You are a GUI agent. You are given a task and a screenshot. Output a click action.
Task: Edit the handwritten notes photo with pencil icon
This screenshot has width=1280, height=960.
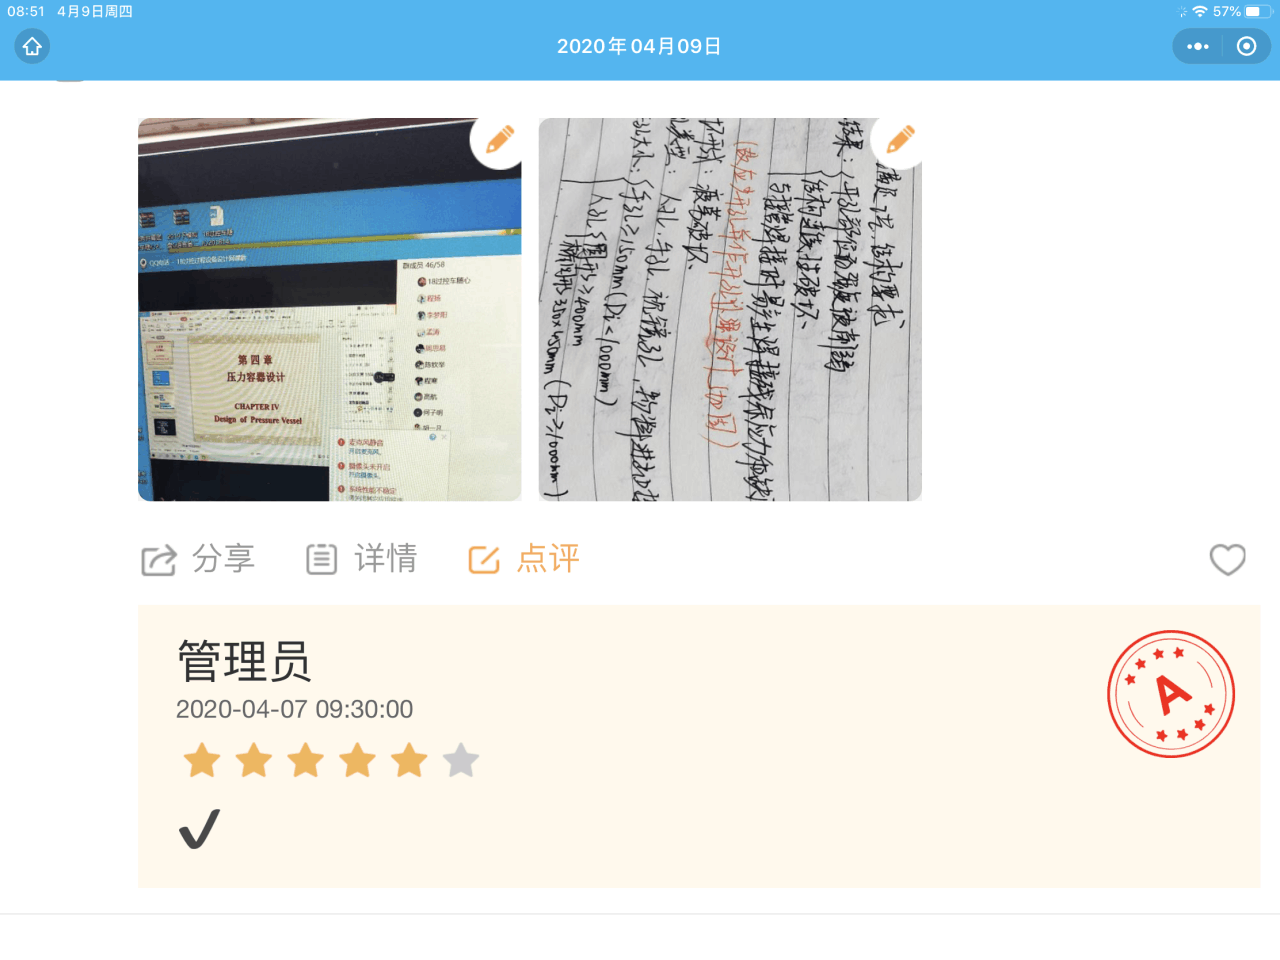pos(900,140)
